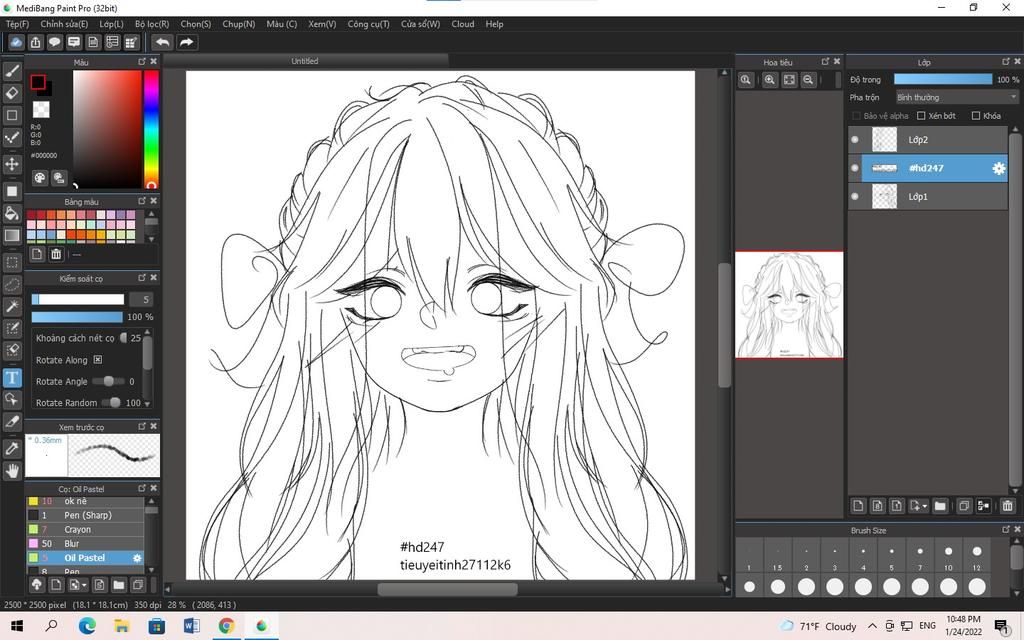The width and height of the screenshot is (1024, 640).
Task: Select the Hand tool
Action: click(12, 470)
